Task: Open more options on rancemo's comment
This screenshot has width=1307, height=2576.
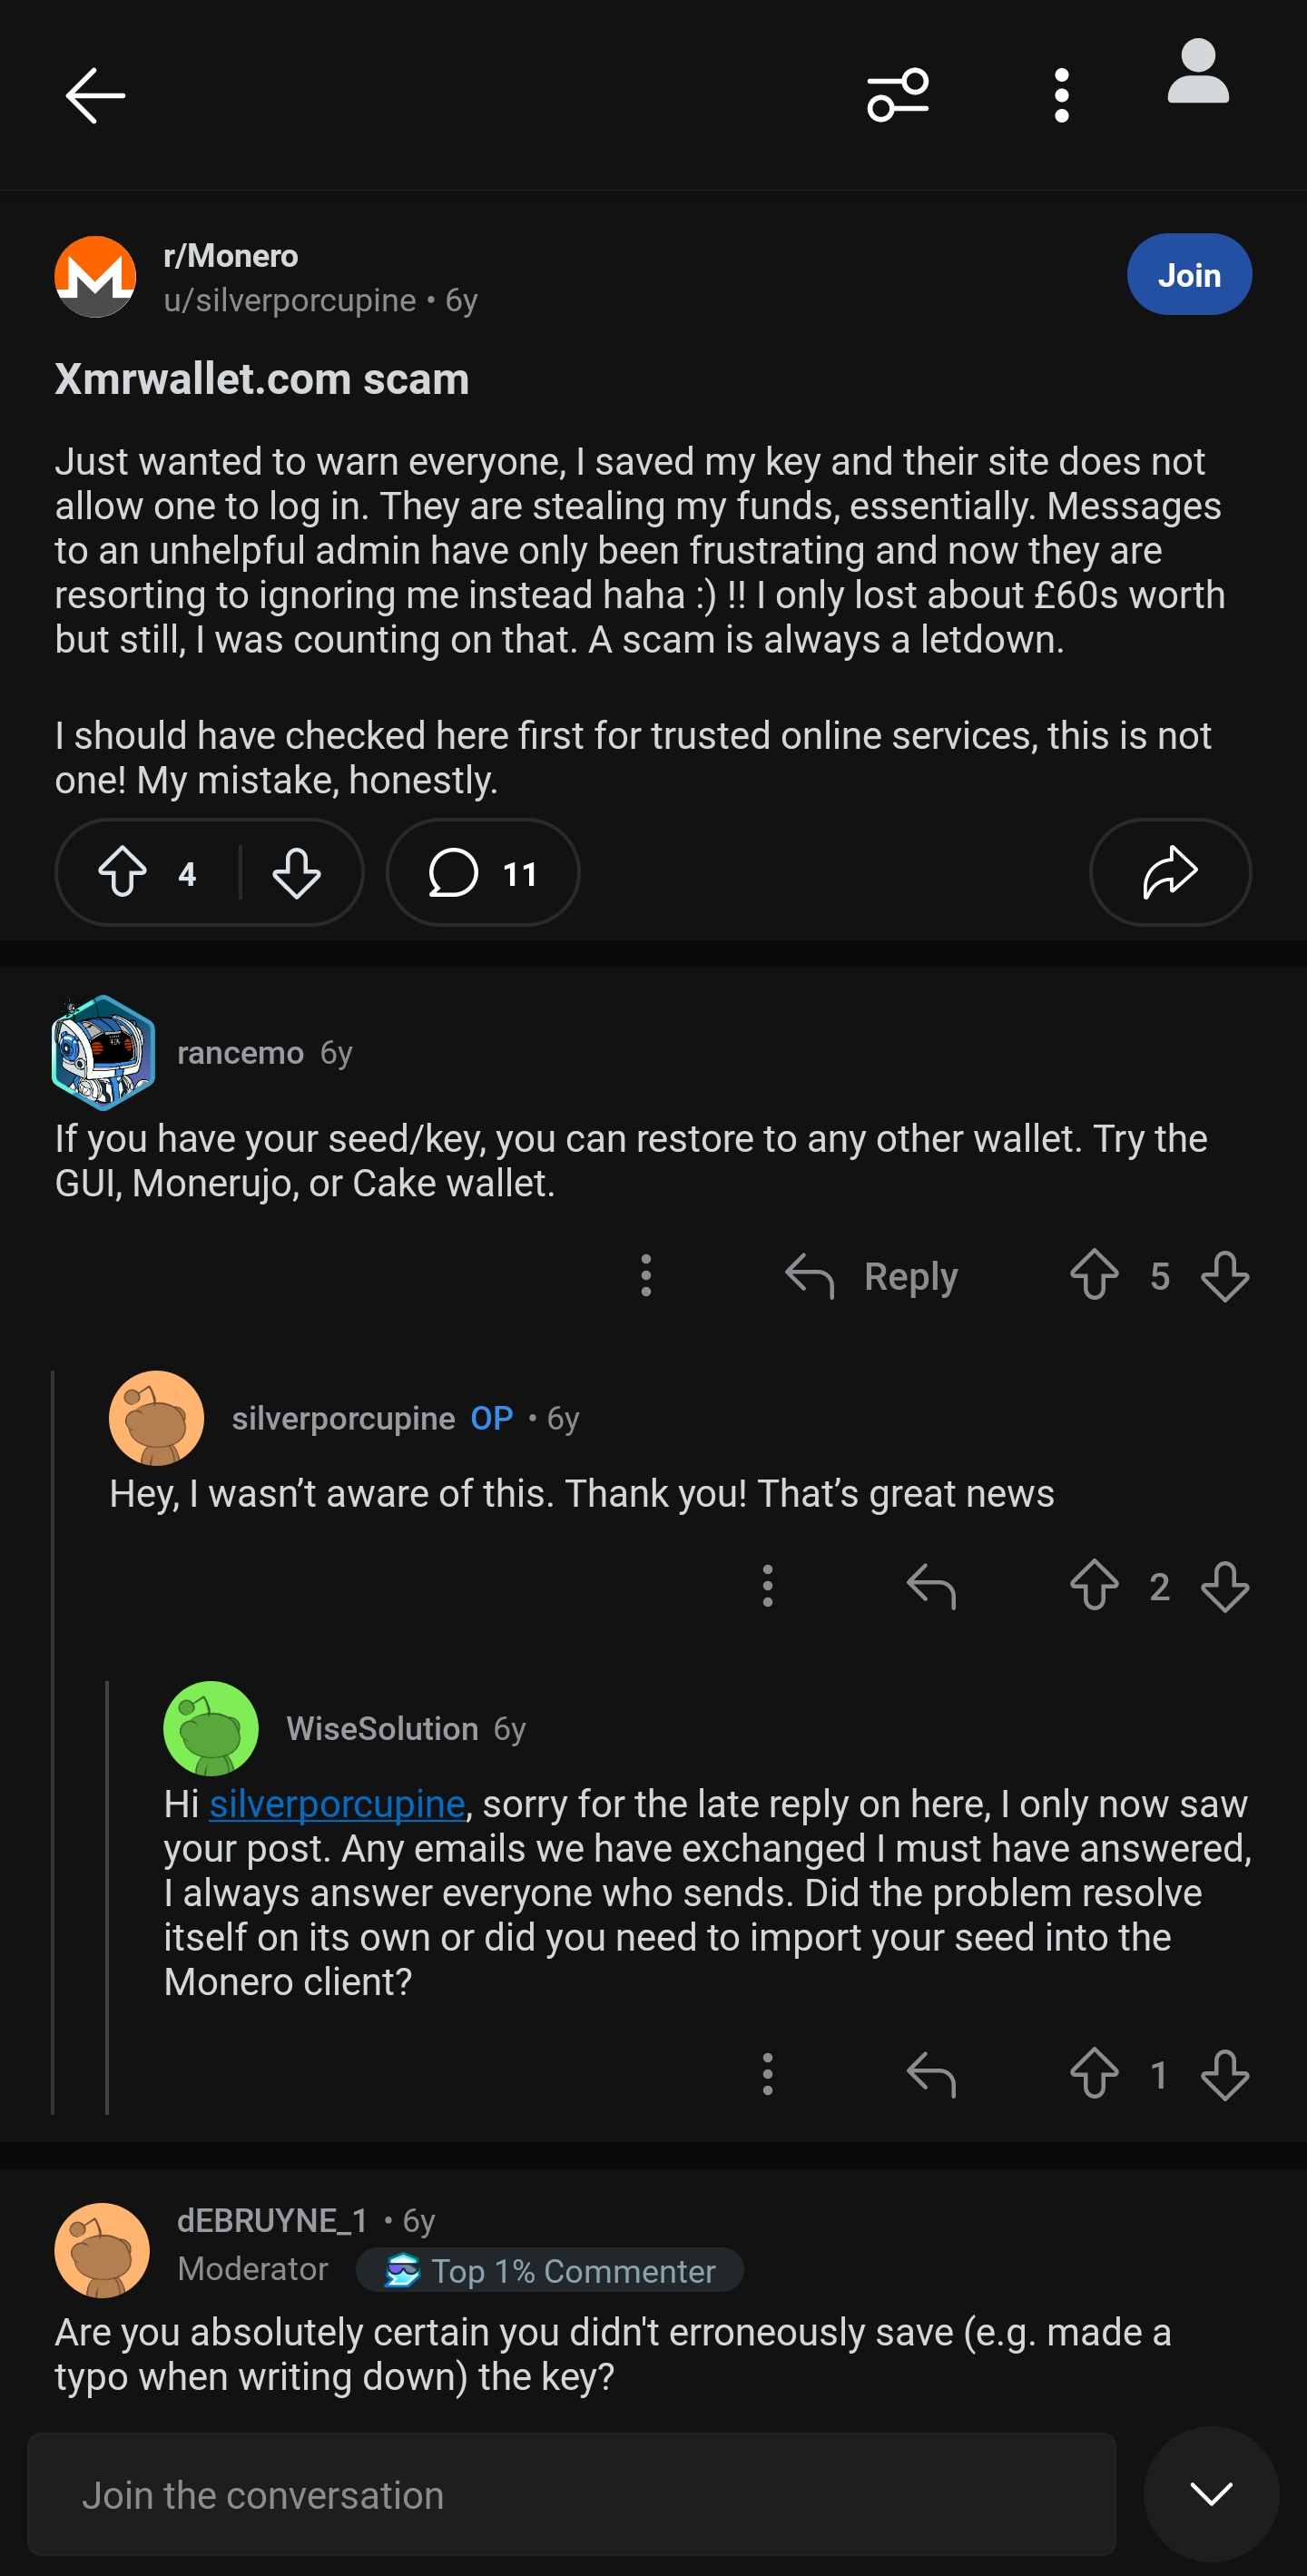Action: 646,1276
